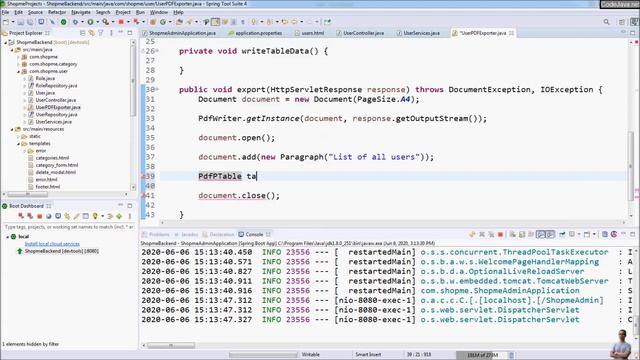Viewport: 640px width, 360px height.
Task: Open the Boot Dashboard lightbulb dropdown arrow
Action: [103, 216]
